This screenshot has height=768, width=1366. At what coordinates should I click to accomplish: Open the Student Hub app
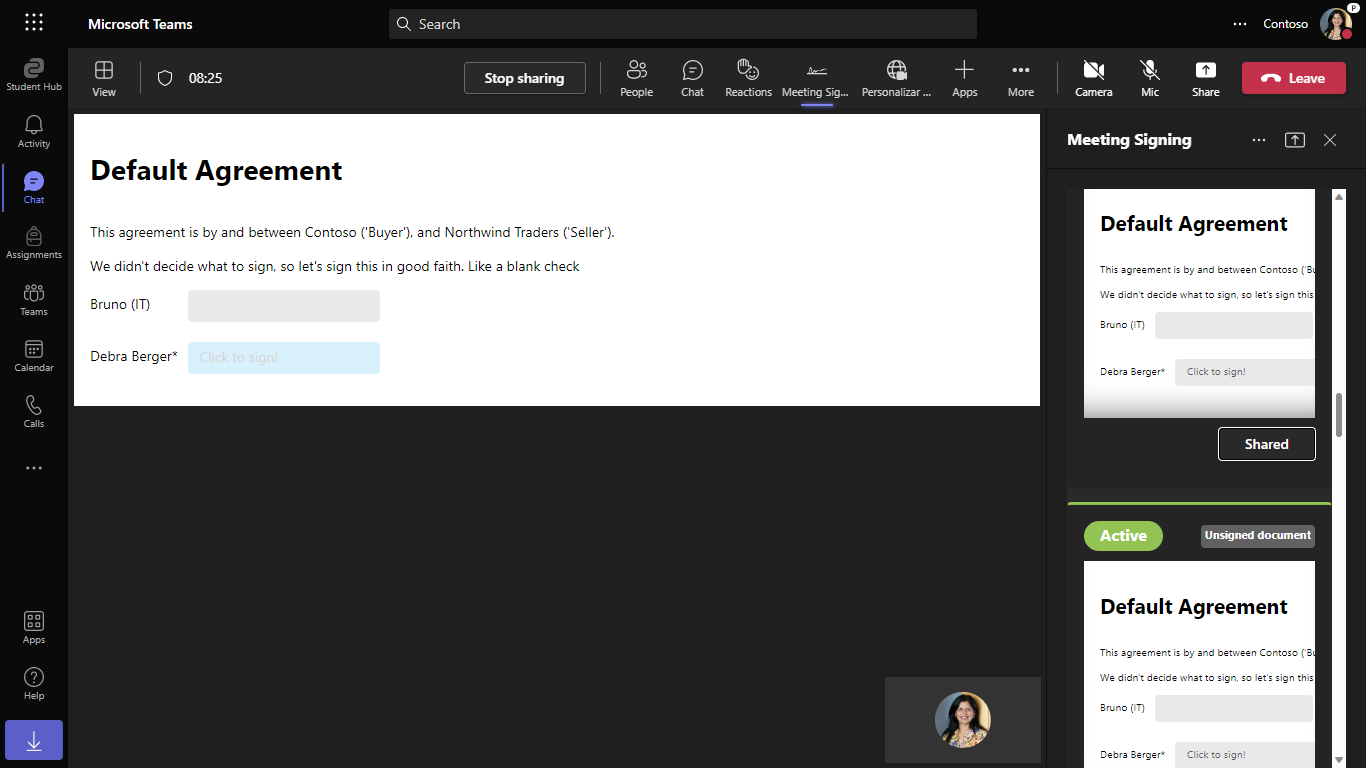tap(33, 73)
